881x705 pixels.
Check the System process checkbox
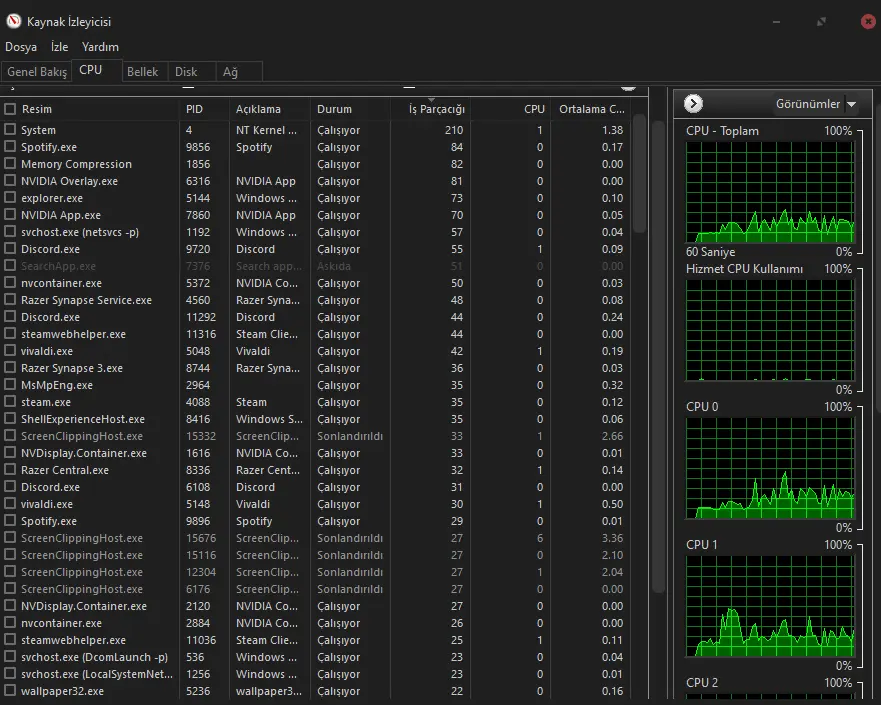pos(10,130)
